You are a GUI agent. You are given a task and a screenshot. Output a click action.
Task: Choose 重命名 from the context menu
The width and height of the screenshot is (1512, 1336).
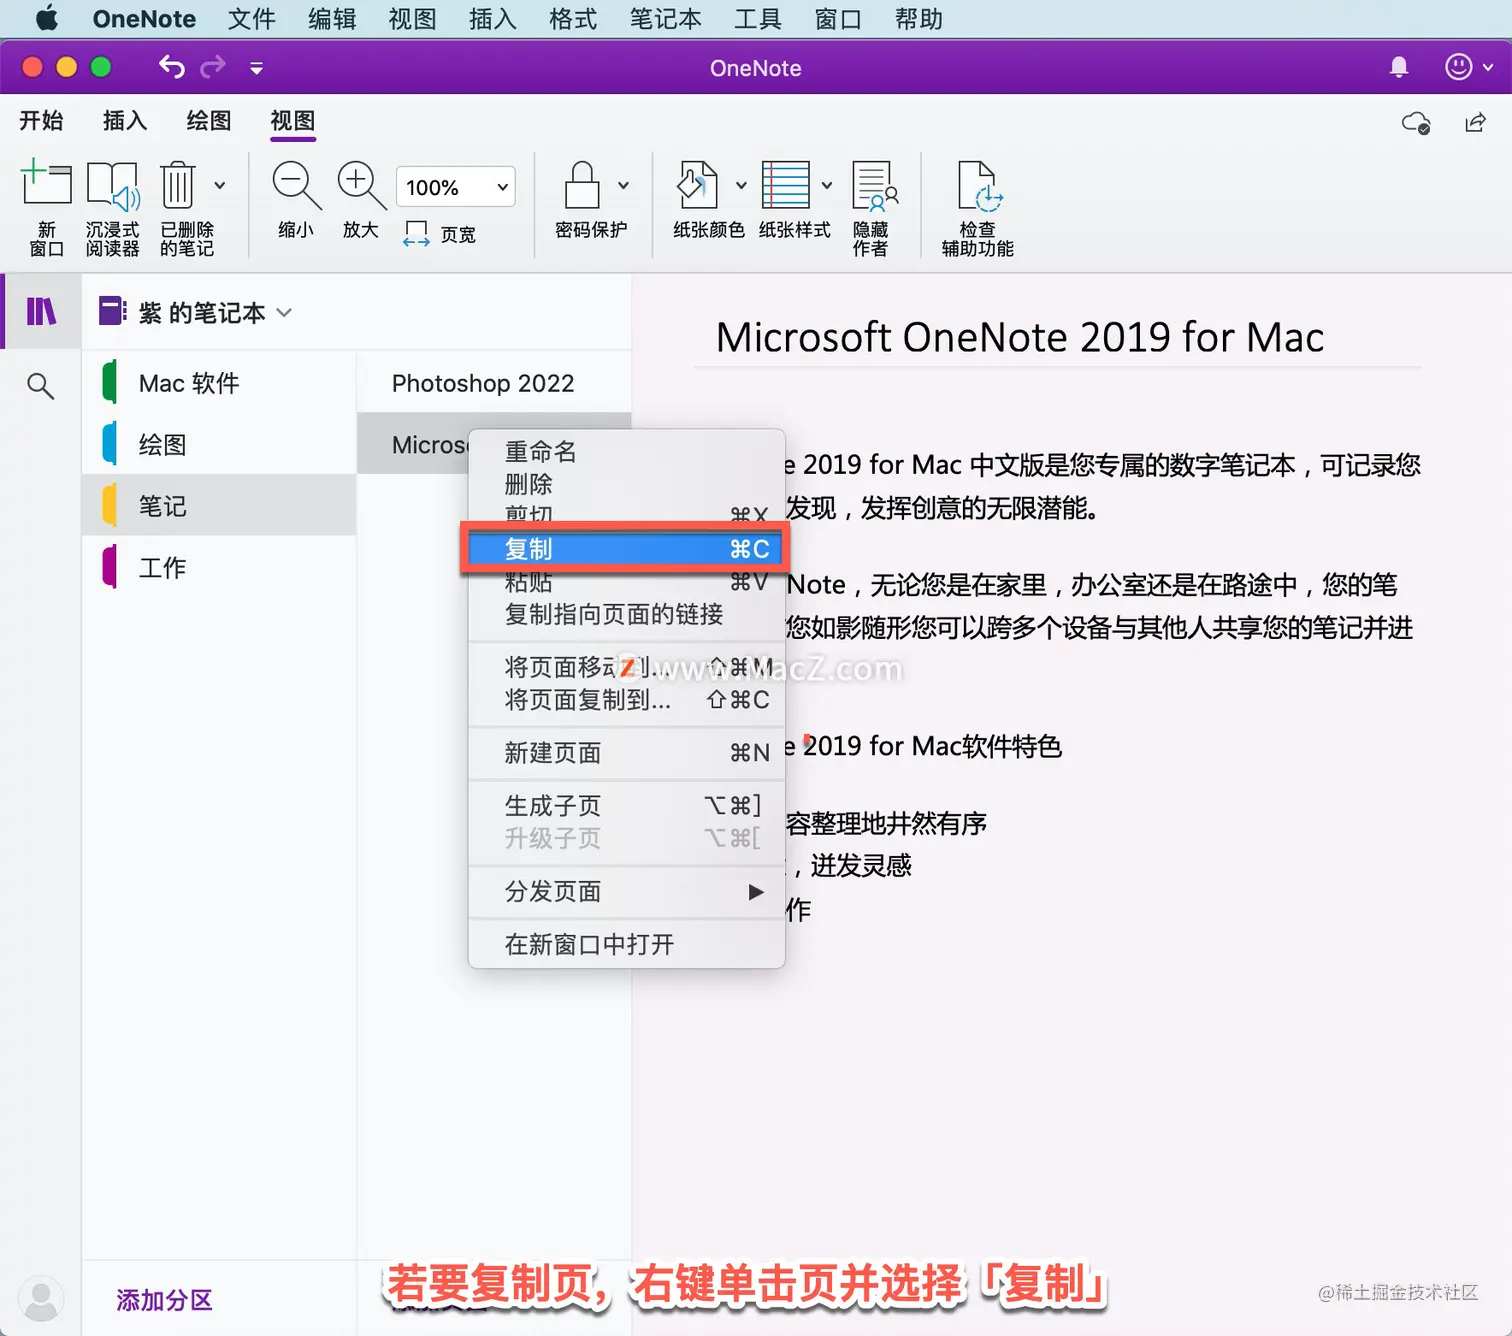[627, 452]
